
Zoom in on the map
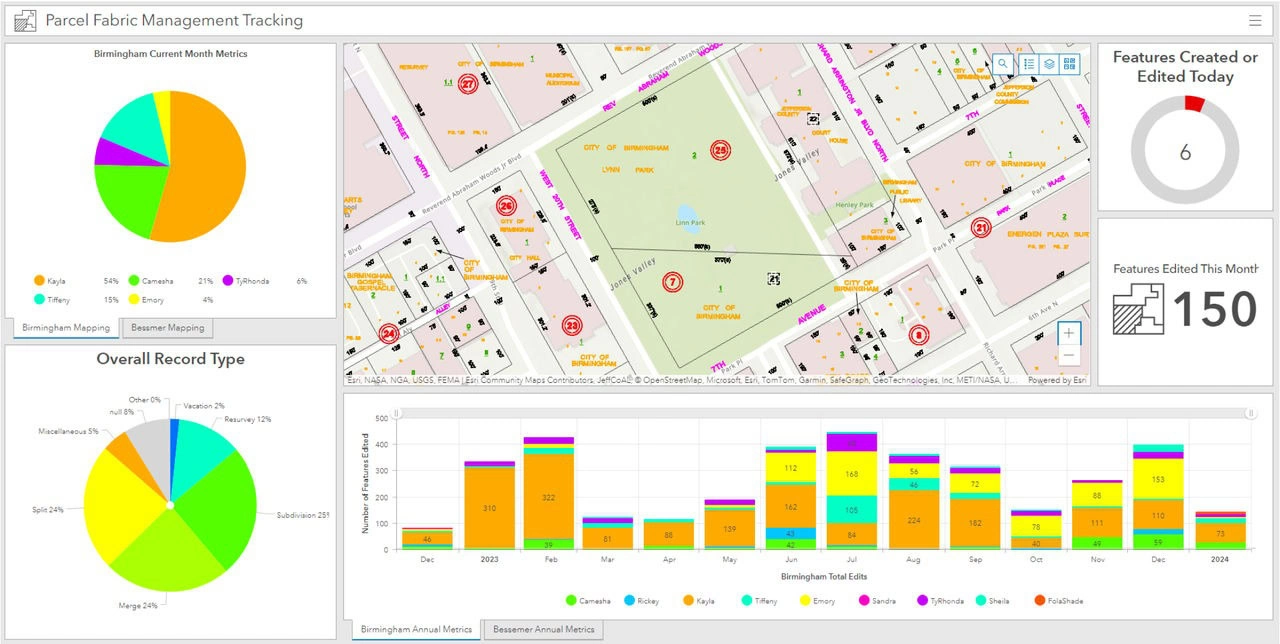(1070, 333)
